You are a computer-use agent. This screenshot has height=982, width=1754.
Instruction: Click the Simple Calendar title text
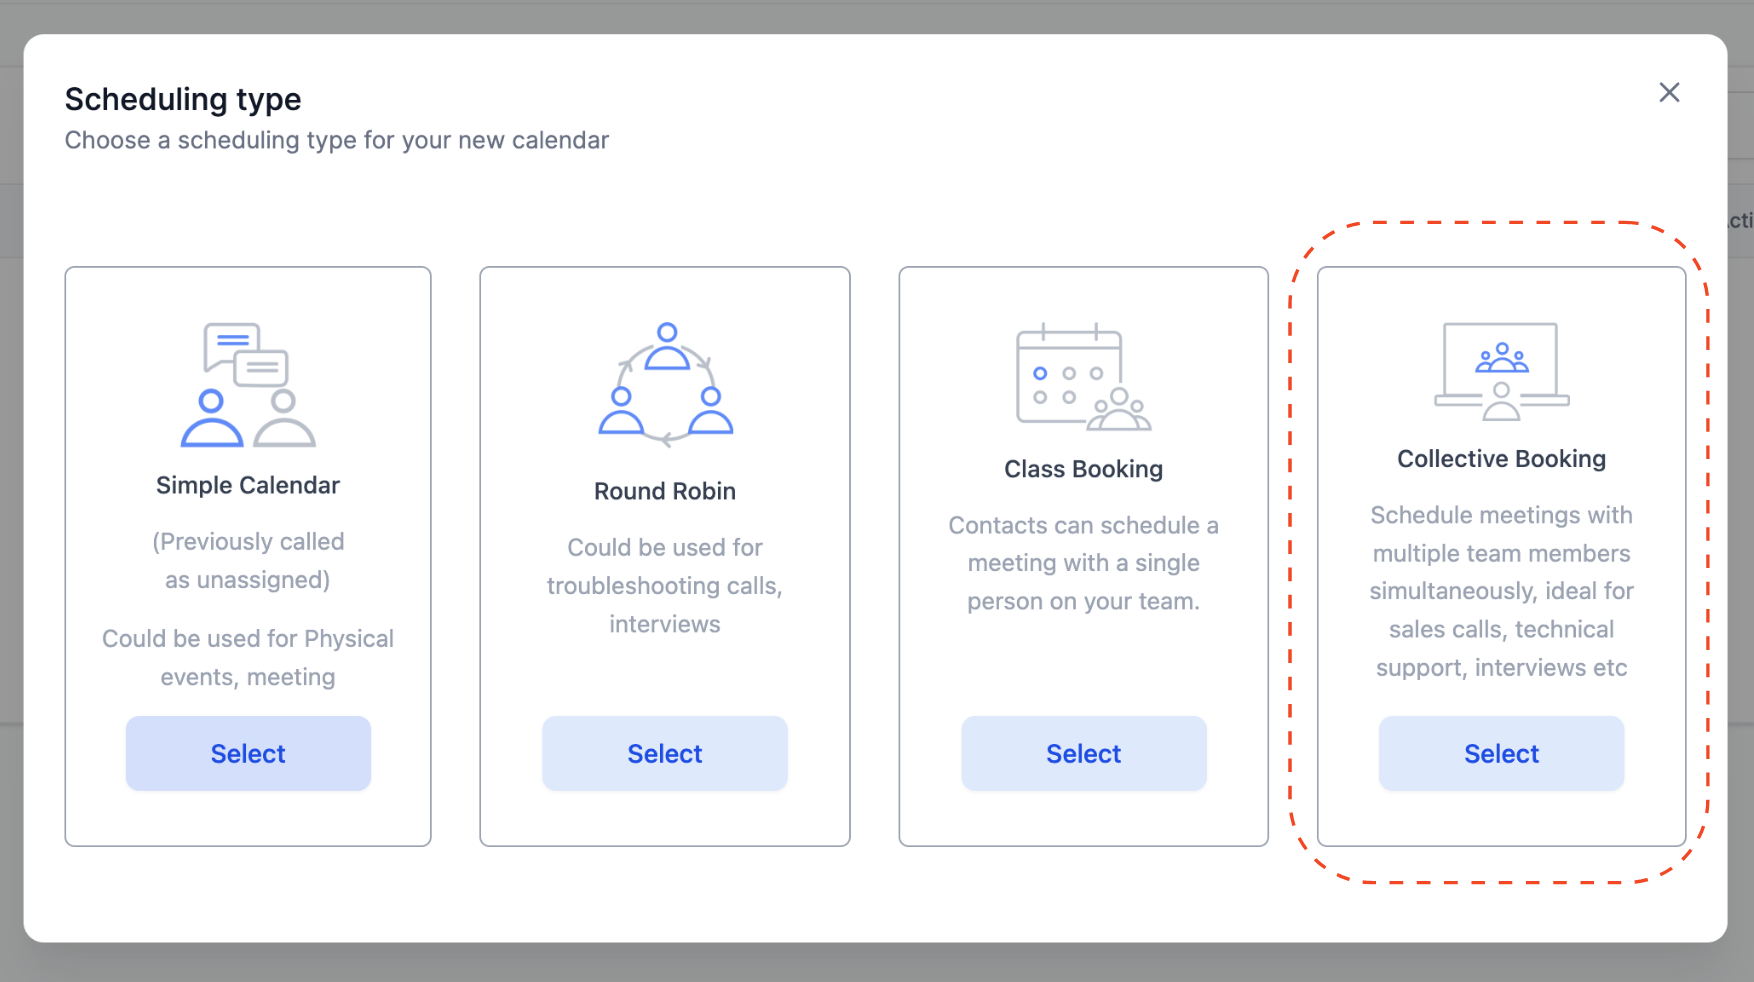click(x=248, y=485)
